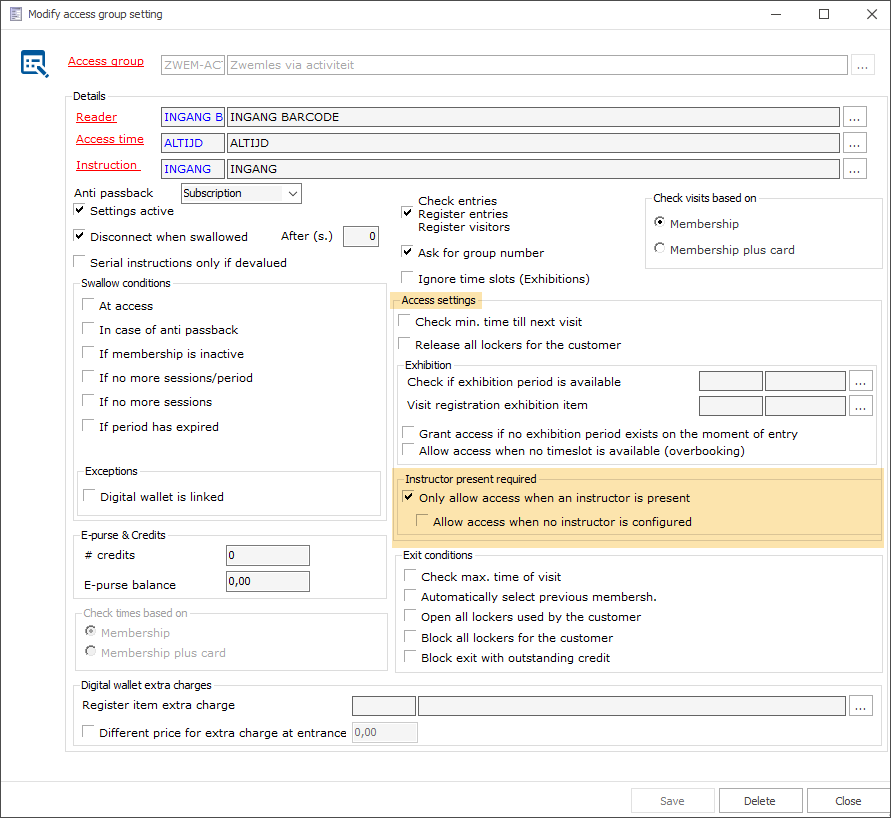The width and height of the screenshot is (891, 818).
Task: Click the Delete button
Action: pos(760,801)
